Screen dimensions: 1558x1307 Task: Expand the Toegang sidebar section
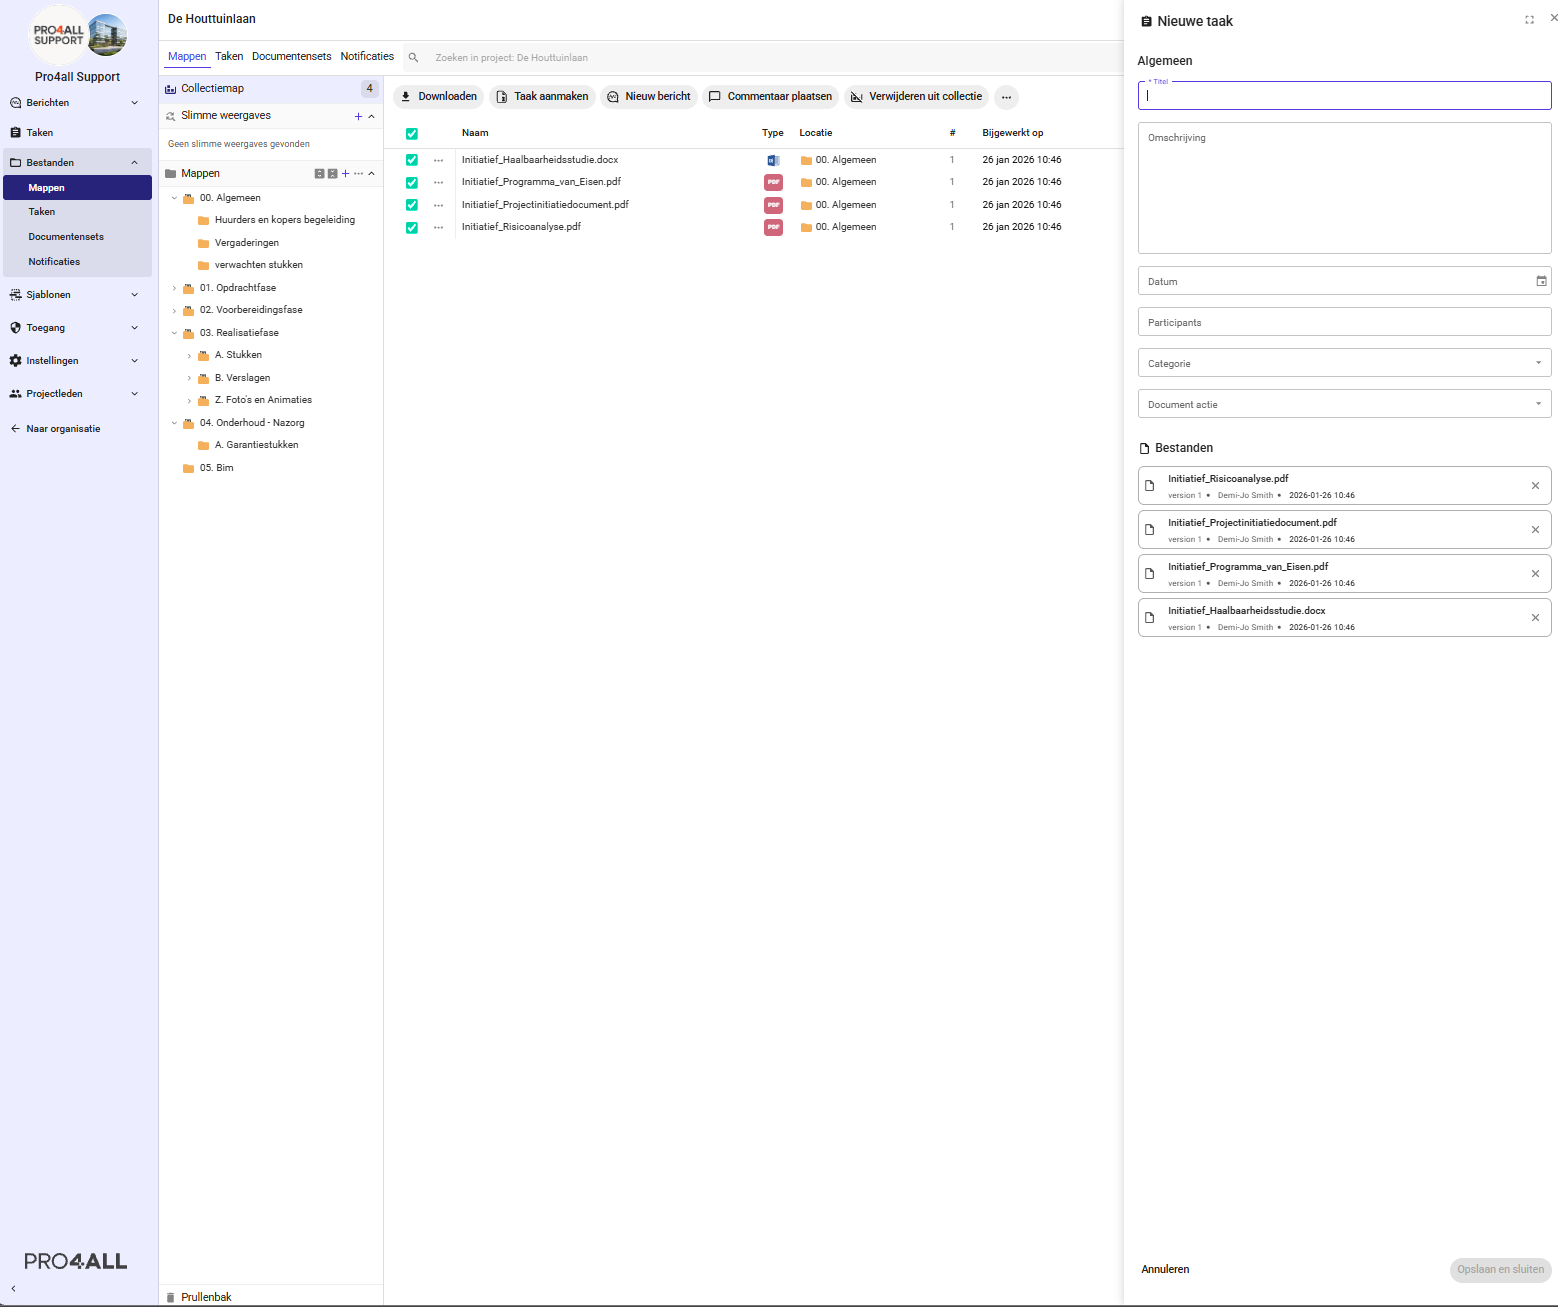point(134,328)
